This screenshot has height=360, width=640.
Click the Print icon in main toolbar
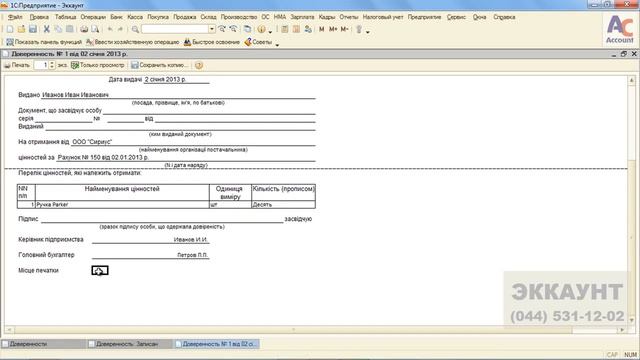[84, 29]
